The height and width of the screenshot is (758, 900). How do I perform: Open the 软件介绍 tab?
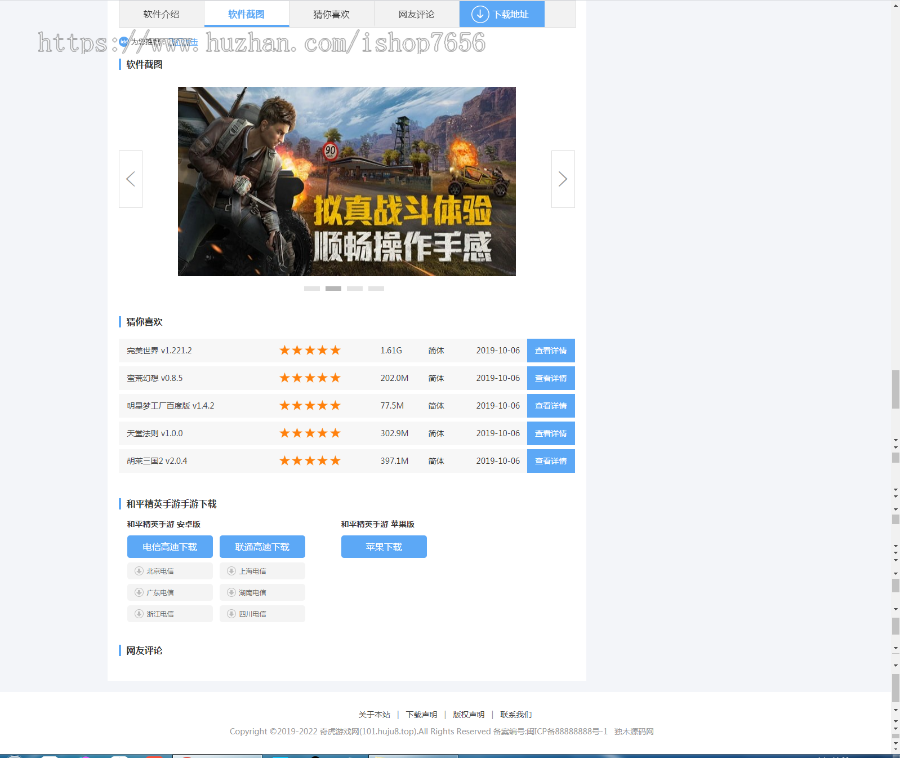tap(162, 14)
